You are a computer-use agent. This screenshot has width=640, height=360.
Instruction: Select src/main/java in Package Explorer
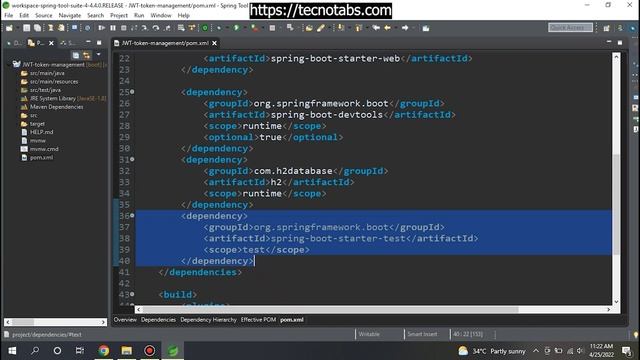point(47,73)
